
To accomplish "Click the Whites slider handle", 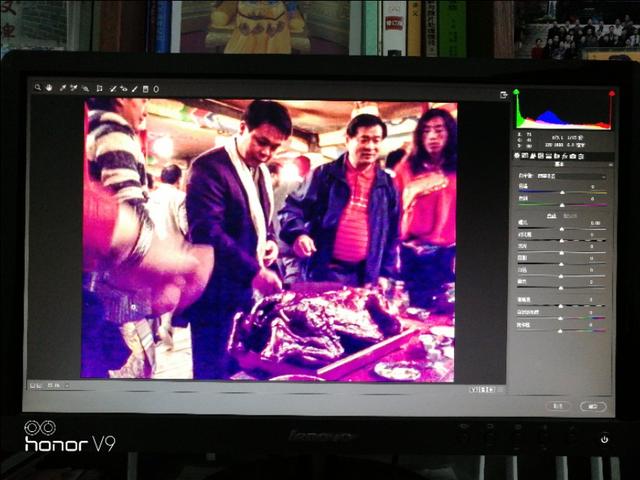I will 561,277.
